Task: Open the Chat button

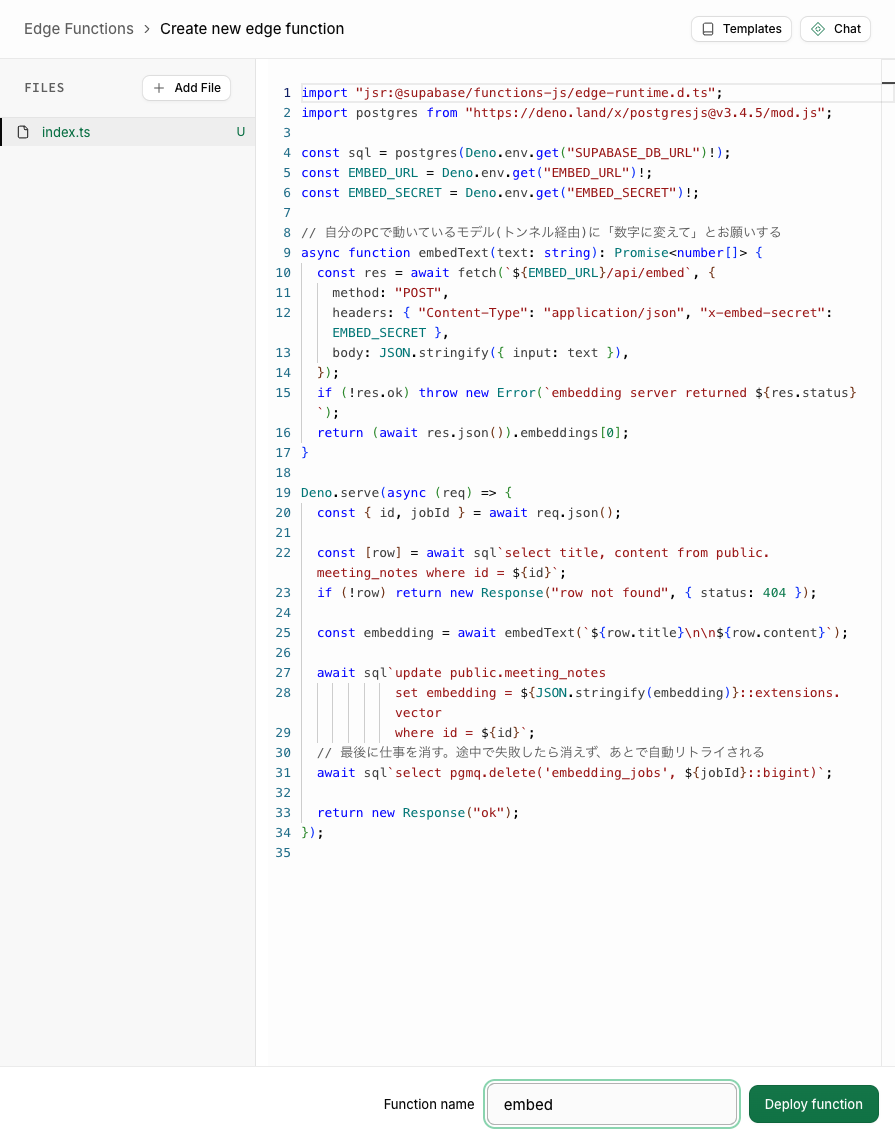Action: 835,29
